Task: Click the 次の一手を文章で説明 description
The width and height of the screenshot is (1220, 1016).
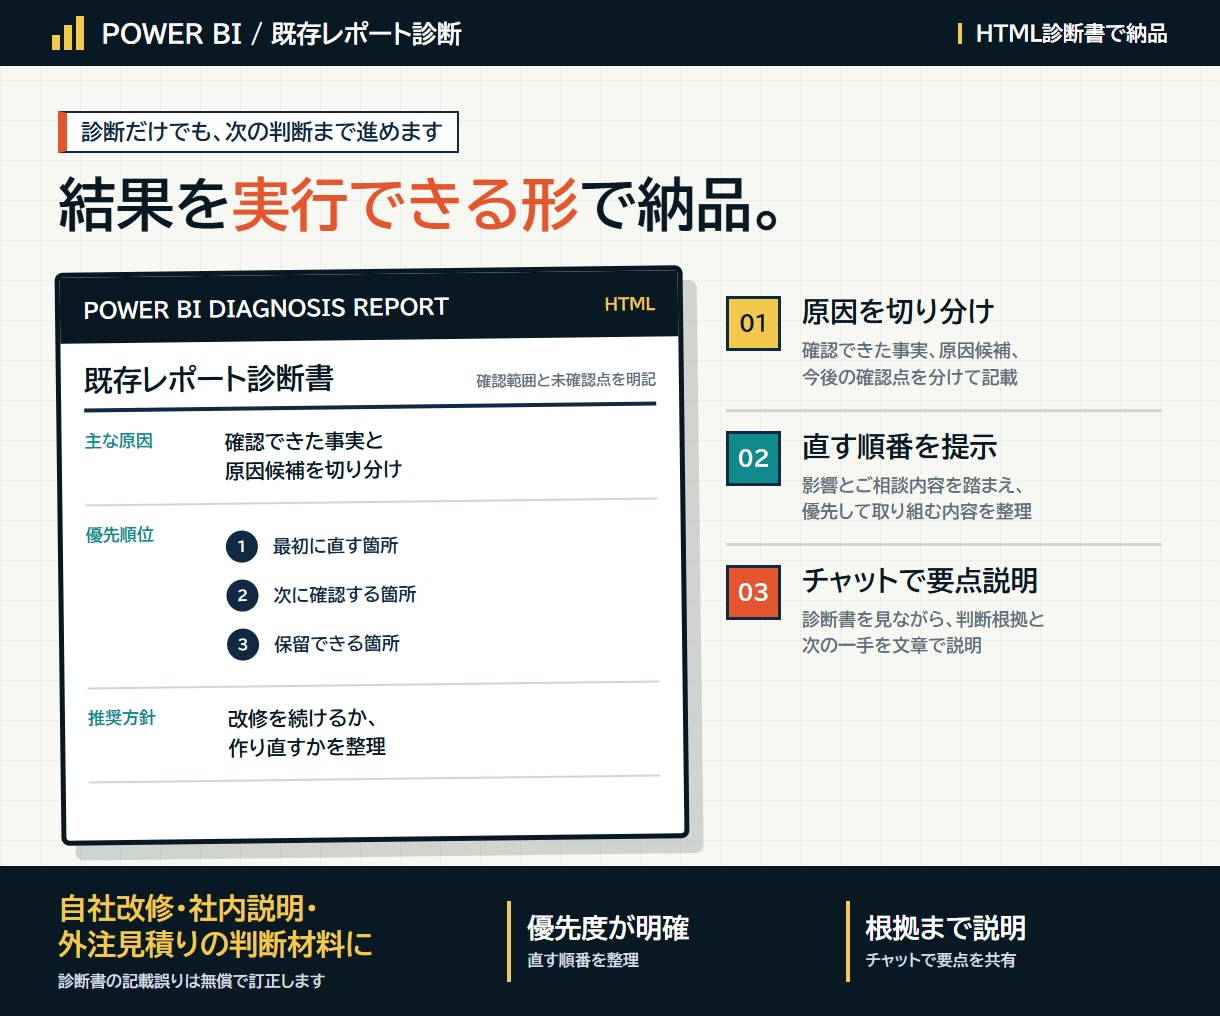Action: [x=892, y=645]
